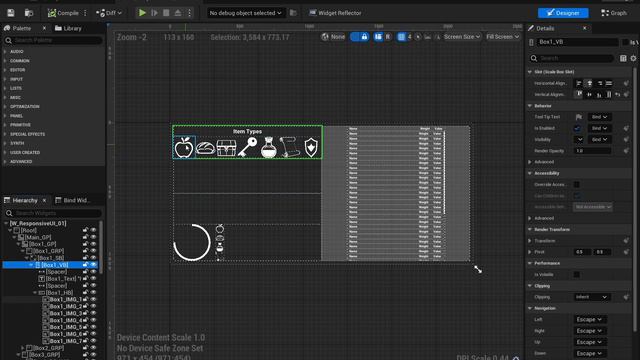Viewport: 640px width, 360px height.
Task: Select the shield image in the canvas
Action: [x=311, y=147]
